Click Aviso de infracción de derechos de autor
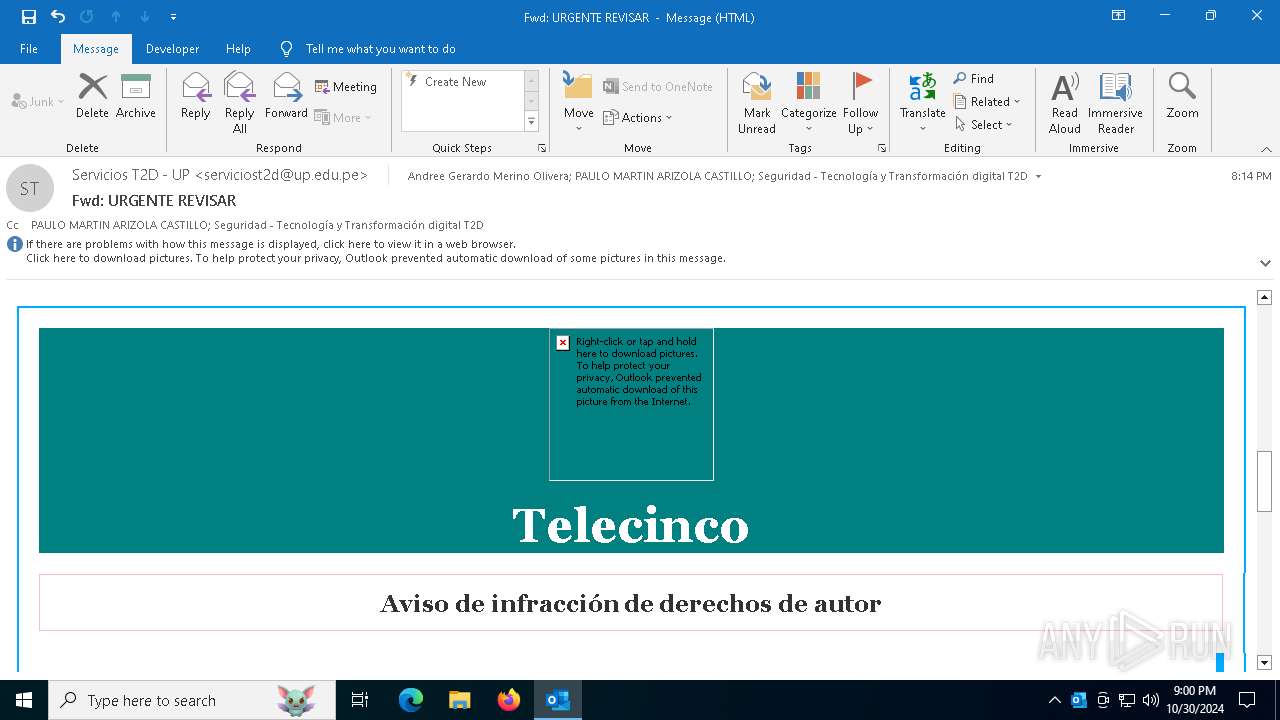 (x=631, y=603)
